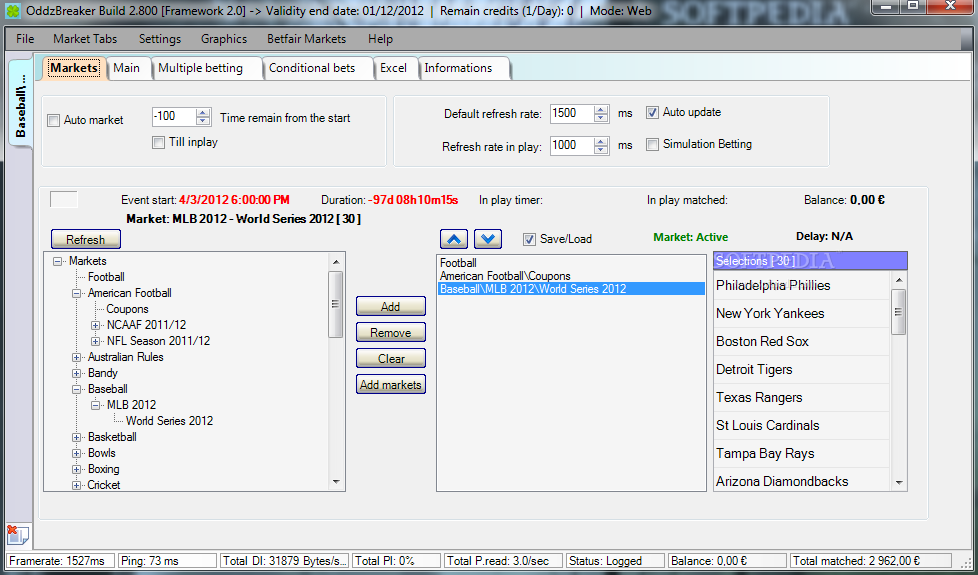Move selected market up with blue arrow
This screenshot has height=575, width=978.
[453, 238]
